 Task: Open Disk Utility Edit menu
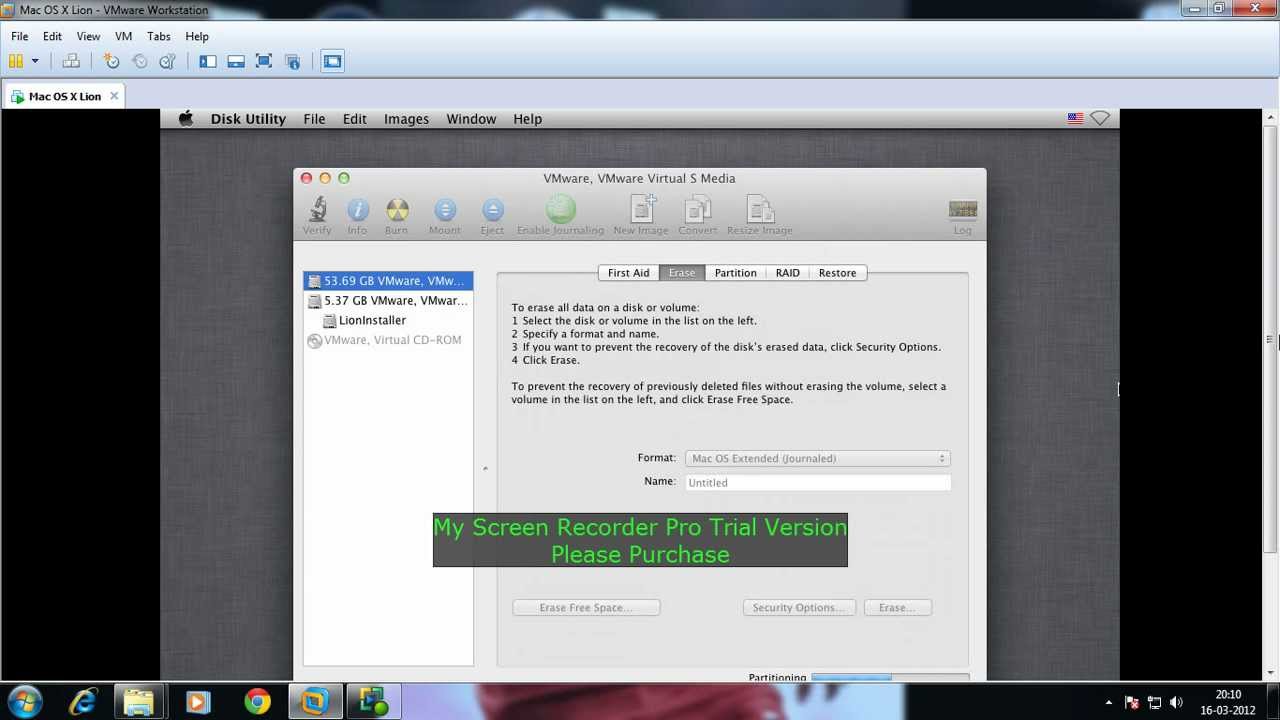click(355, 119)
